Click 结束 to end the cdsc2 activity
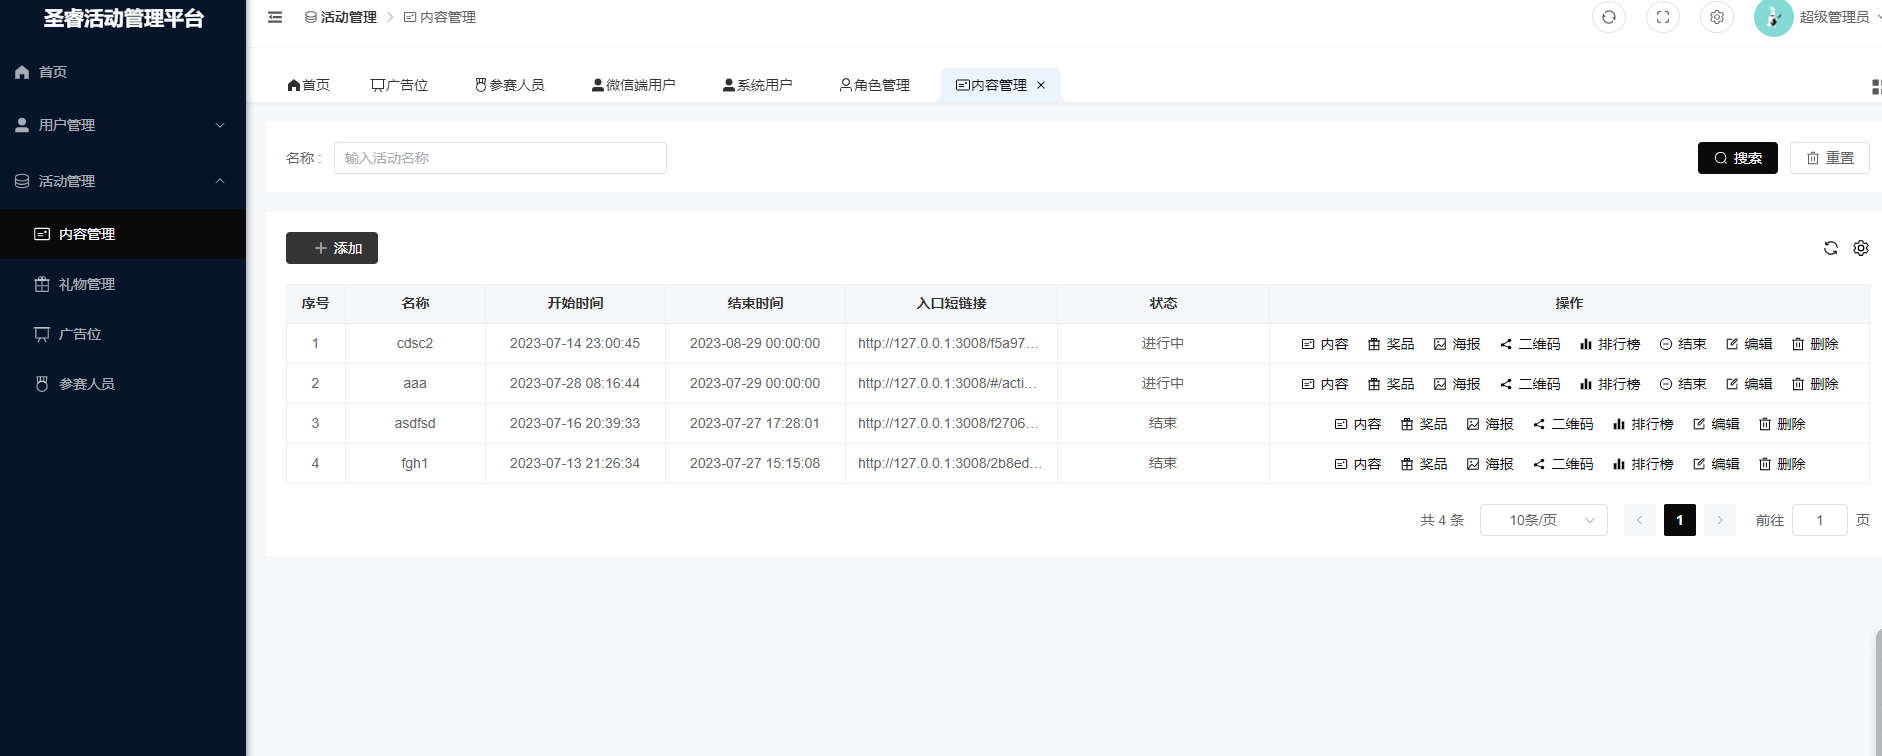The width and height of the screenshot is (1882, 756). coord(1683,344)
